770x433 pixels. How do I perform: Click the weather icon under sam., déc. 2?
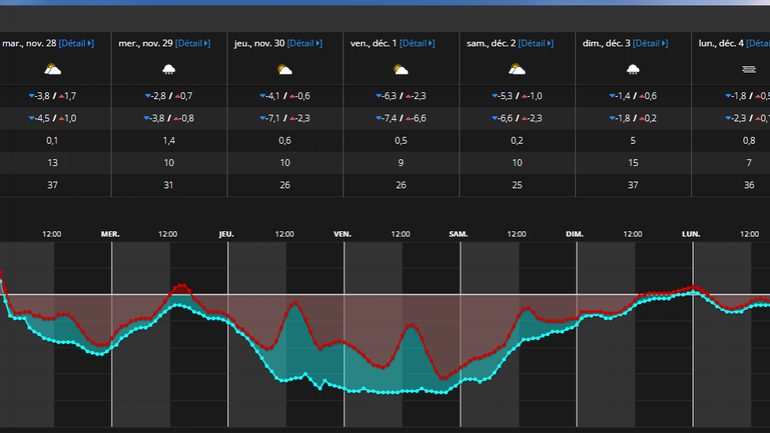click(516, 69)
